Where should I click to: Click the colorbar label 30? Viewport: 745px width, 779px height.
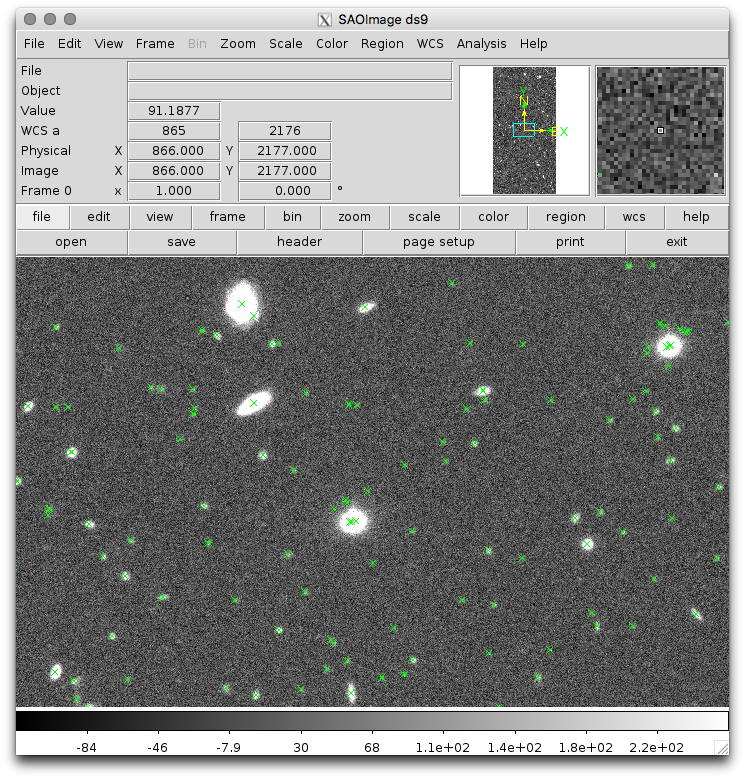301,748
